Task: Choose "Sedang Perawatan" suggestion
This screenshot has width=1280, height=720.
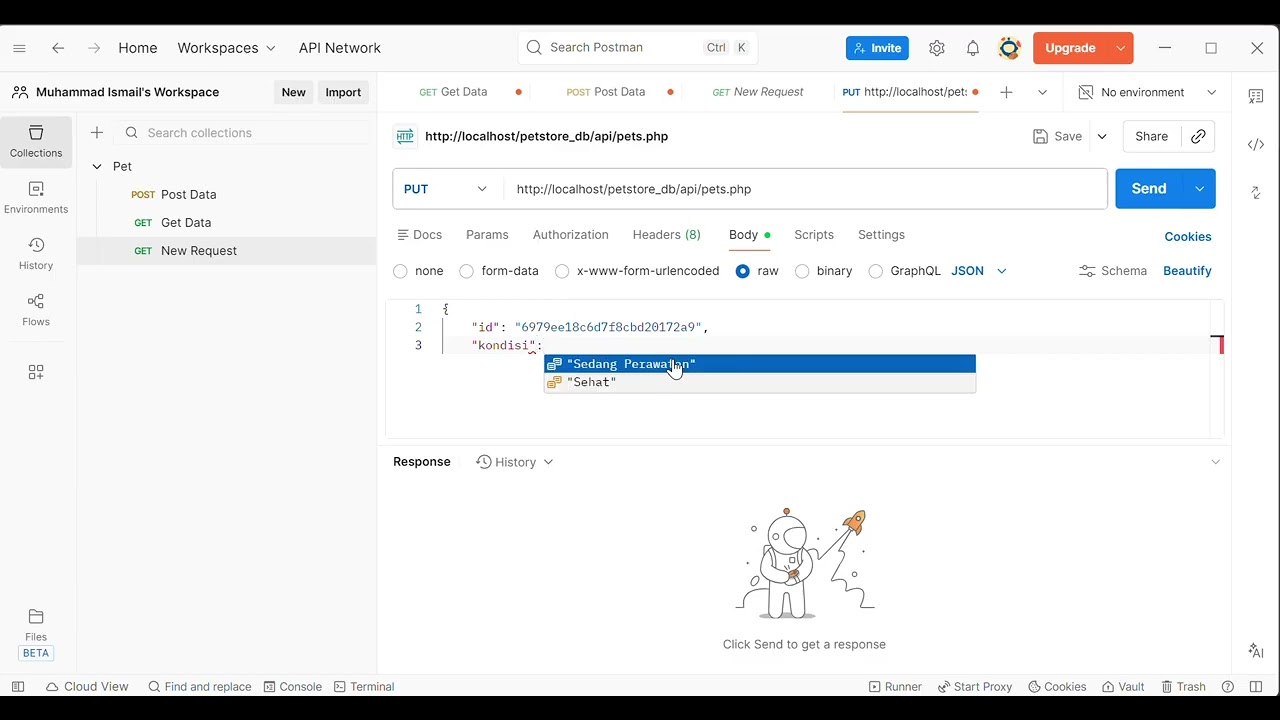Action: [760, 364]
